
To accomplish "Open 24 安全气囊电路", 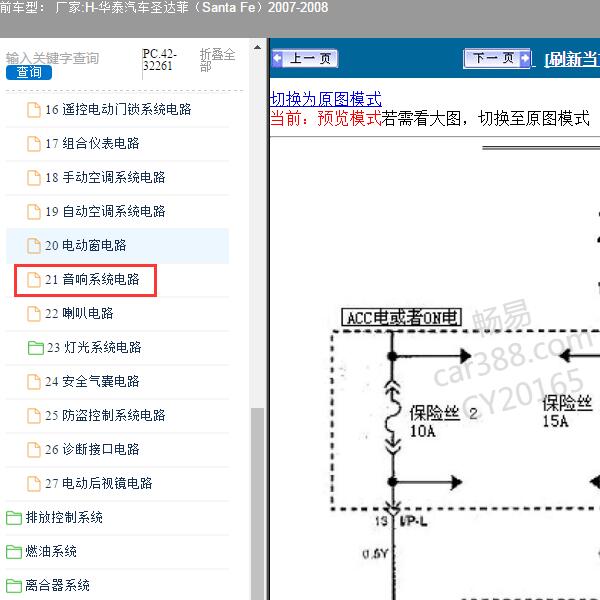I will tap(92, 382).
